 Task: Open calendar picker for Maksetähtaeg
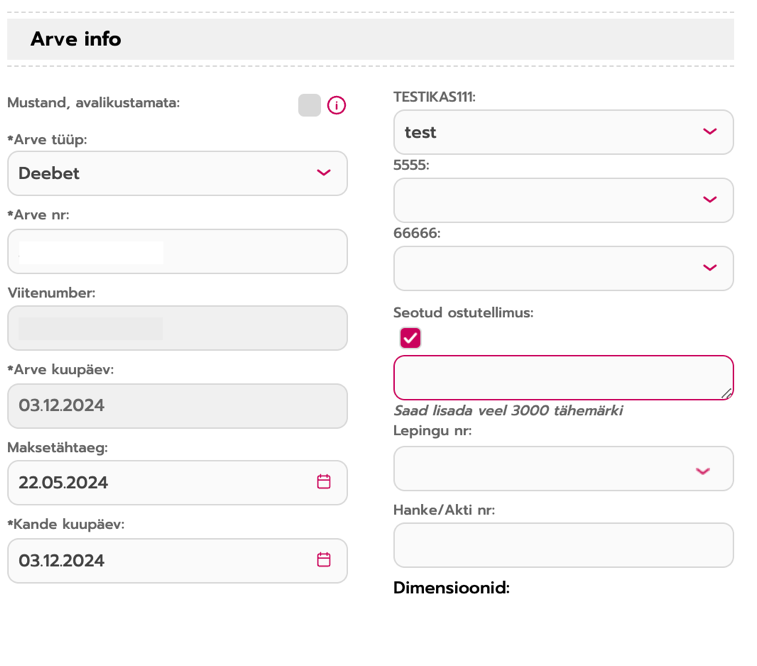[323, 482]
